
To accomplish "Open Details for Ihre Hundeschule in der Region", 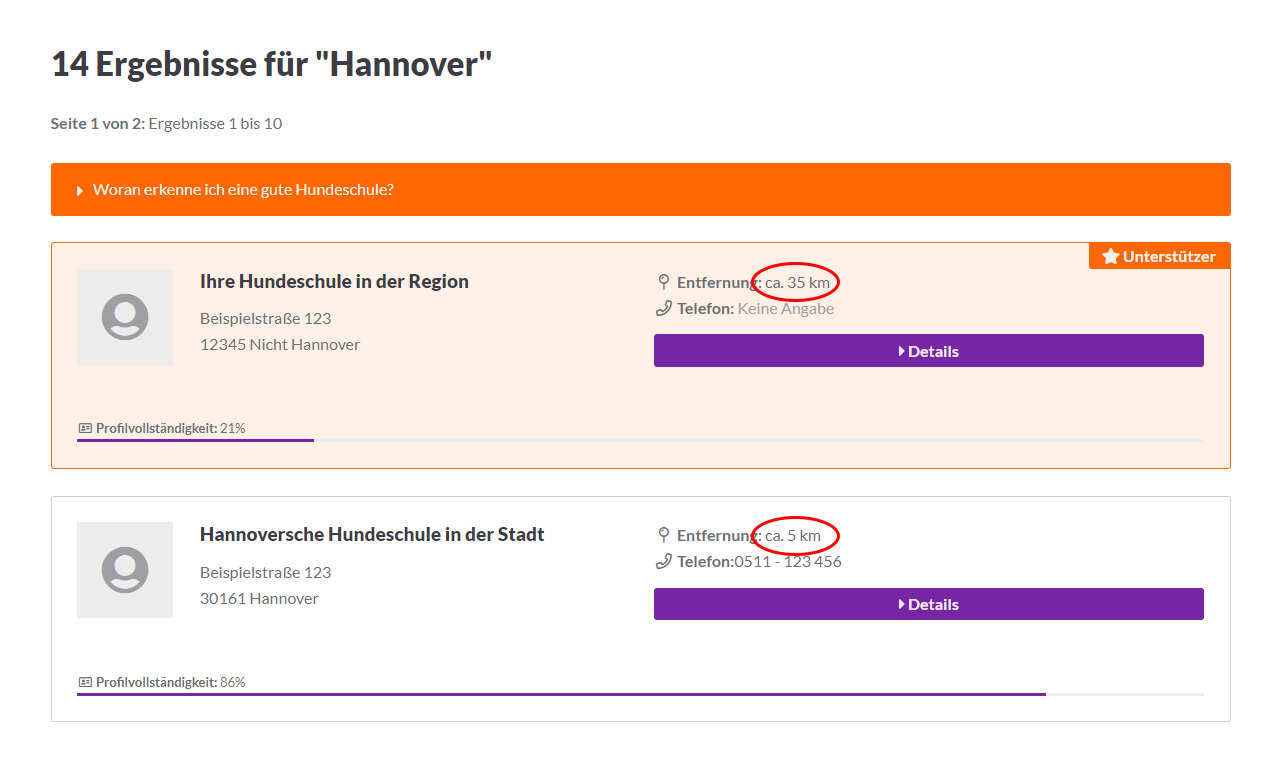I will 928,350.
